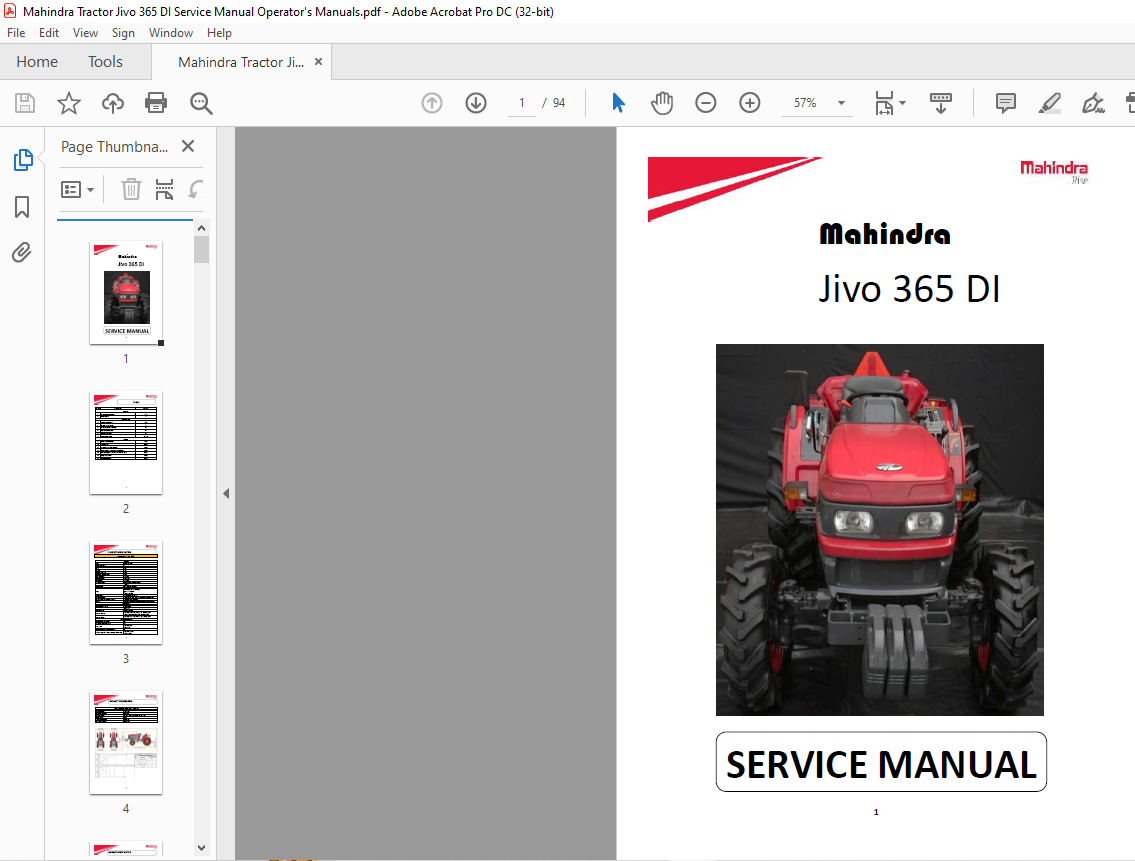
Task: Go to next page arrow
Action: (x=476, y=103)
